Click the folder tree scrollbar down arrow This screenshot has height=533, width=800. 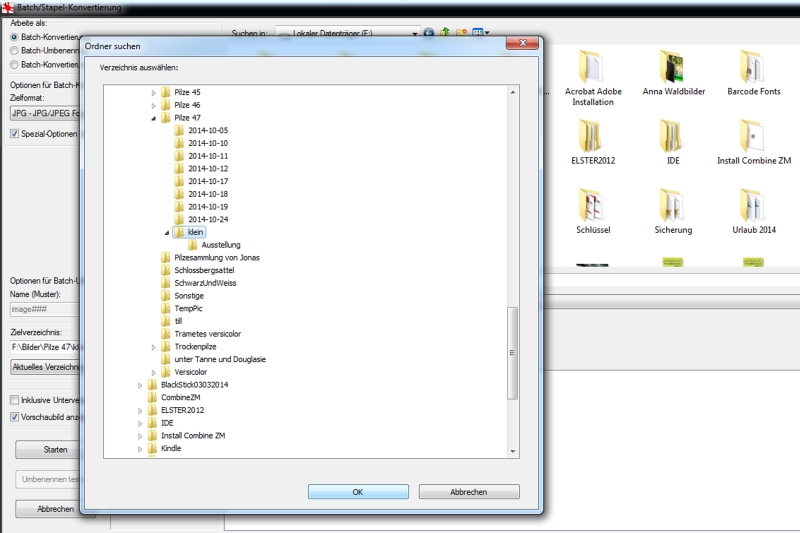pos(514,452)
